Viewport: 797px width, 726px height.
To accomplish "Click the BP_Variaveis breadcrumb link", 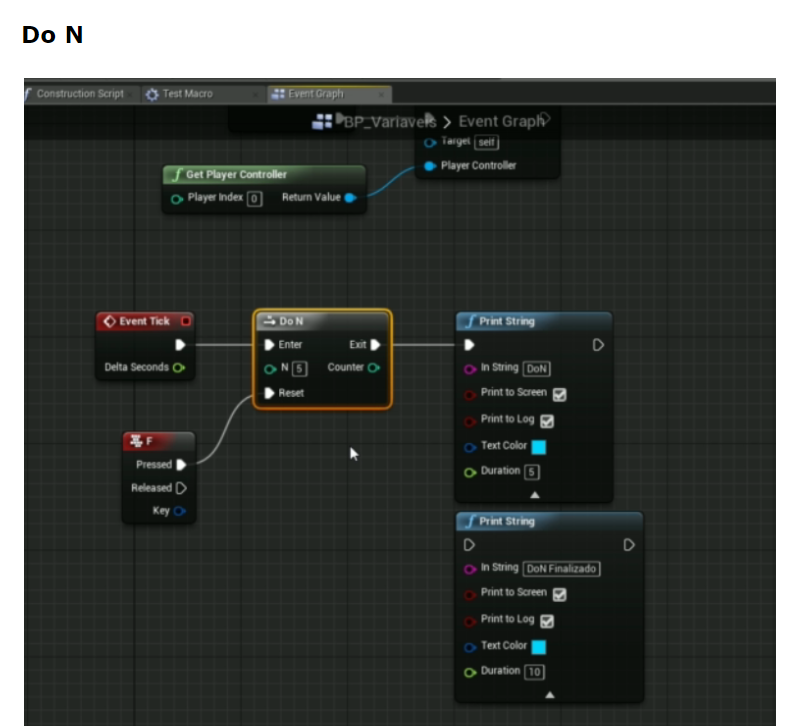I will [390, 122].
